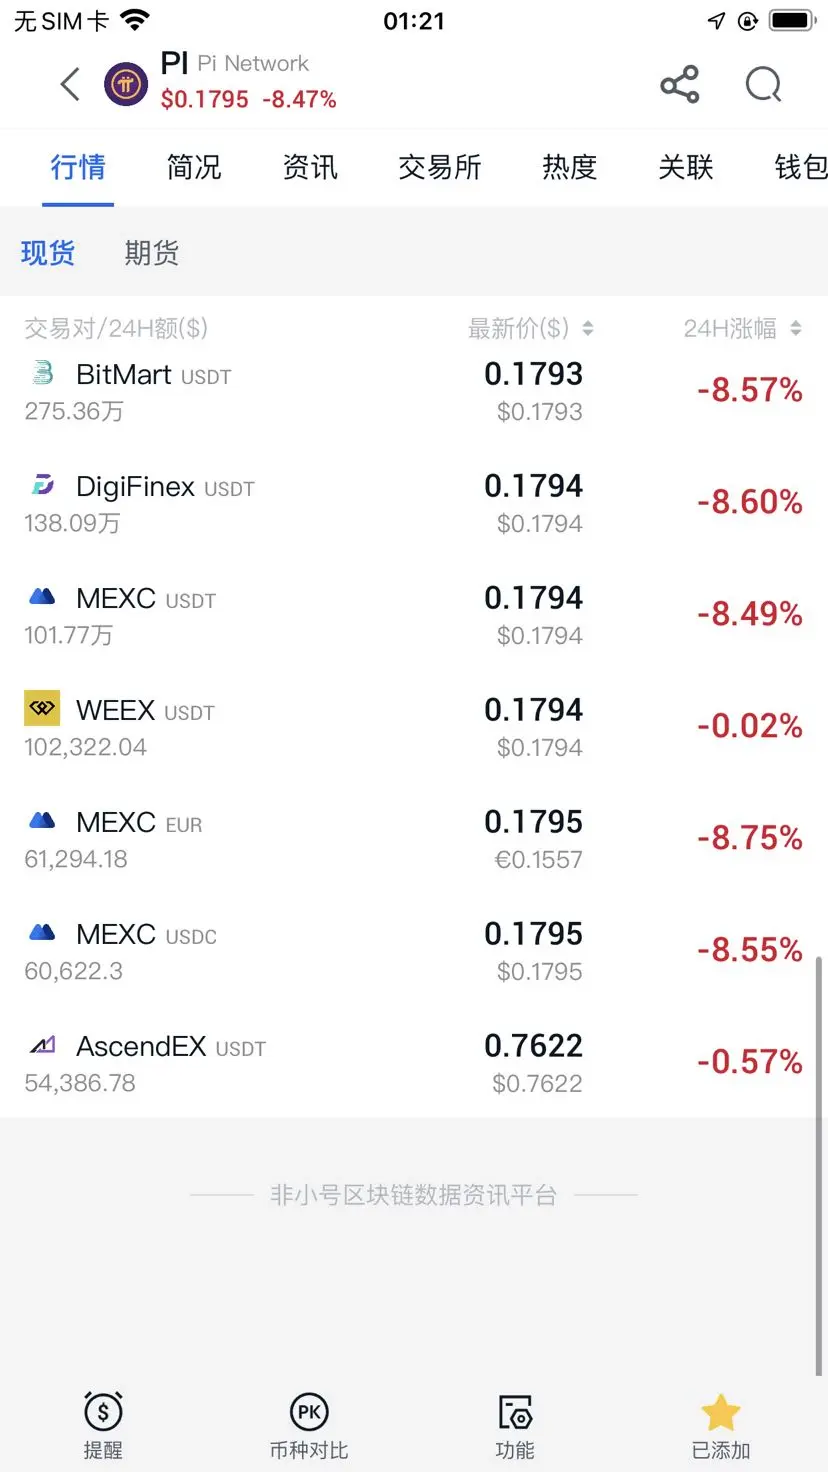Tap the Pi Network coin logo
This screenshot has width=828, height=1472.
(126, 85)
